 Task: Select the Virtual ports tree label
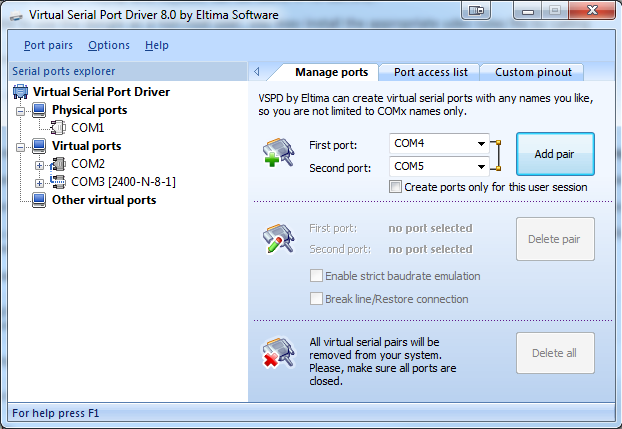point(86,146)
